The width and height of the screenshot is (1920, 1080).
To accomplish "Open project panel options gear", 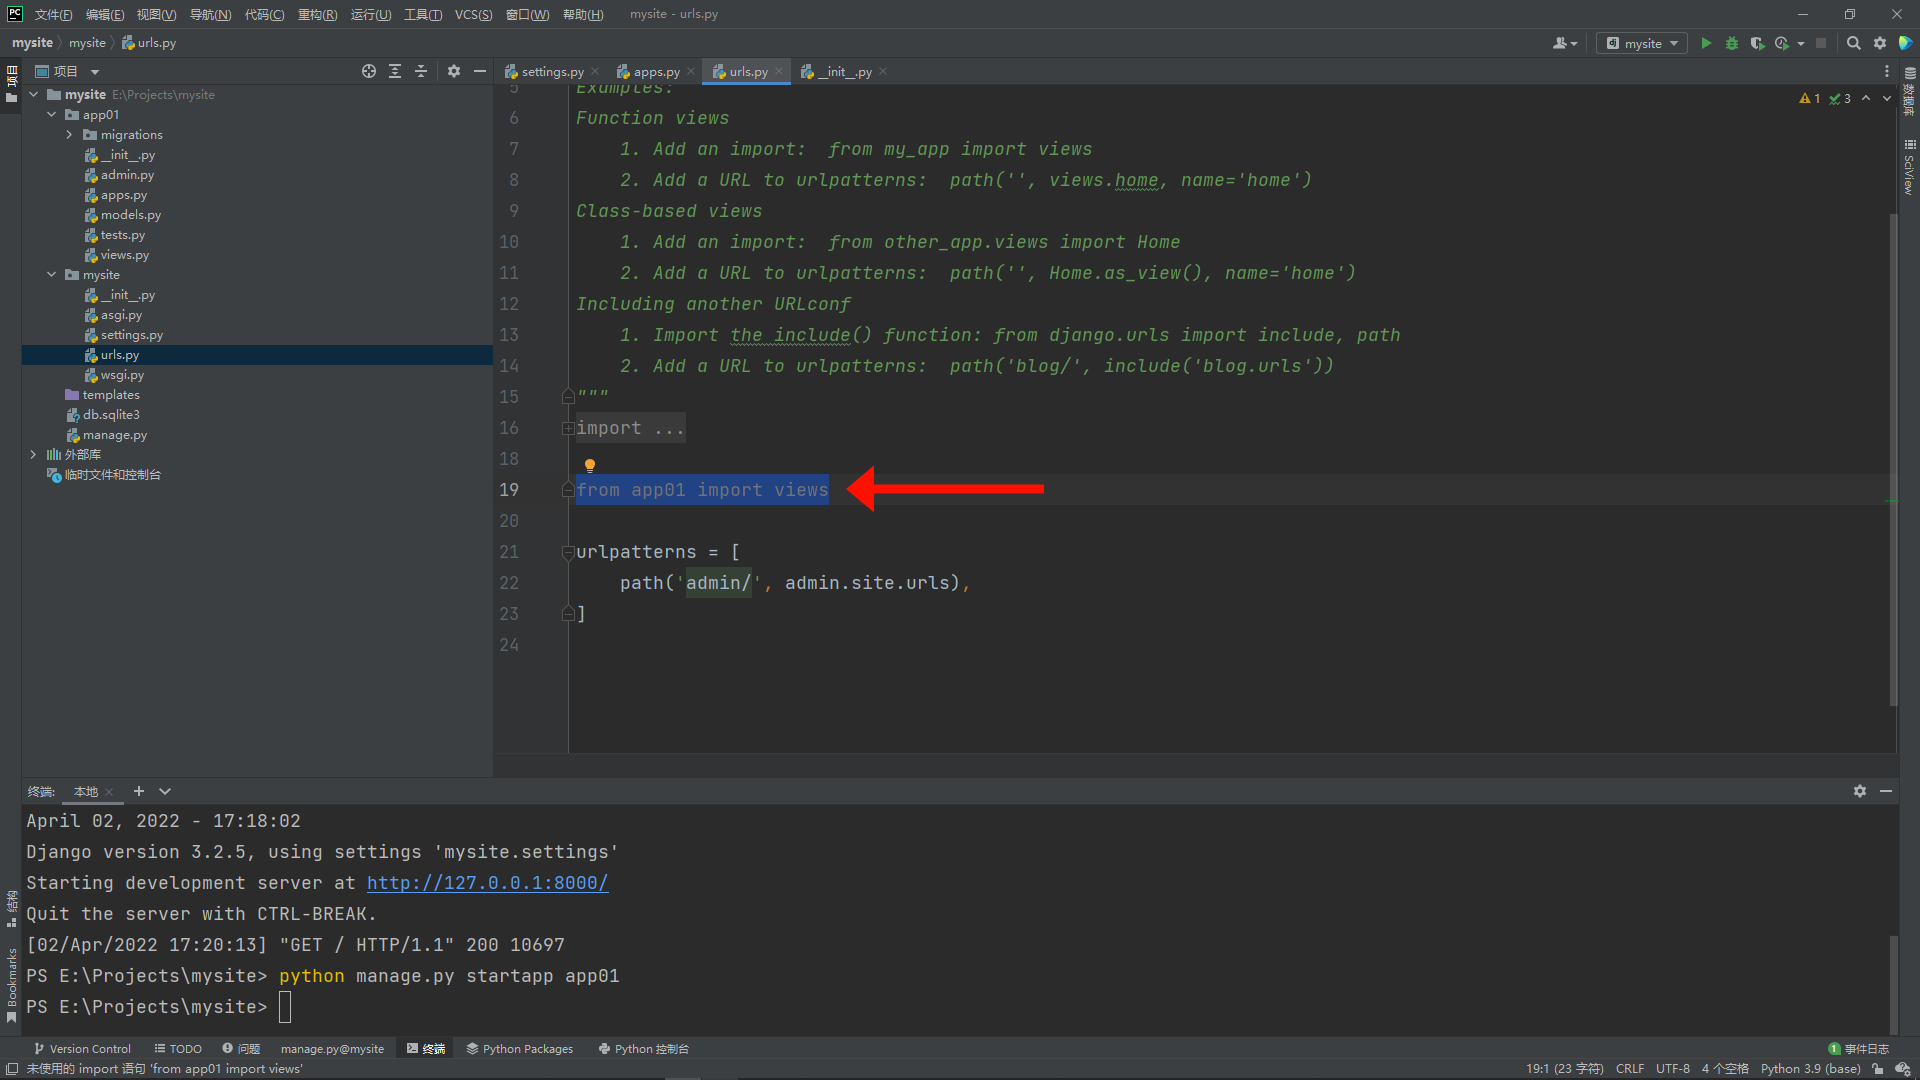I will [x=454, y=71].
